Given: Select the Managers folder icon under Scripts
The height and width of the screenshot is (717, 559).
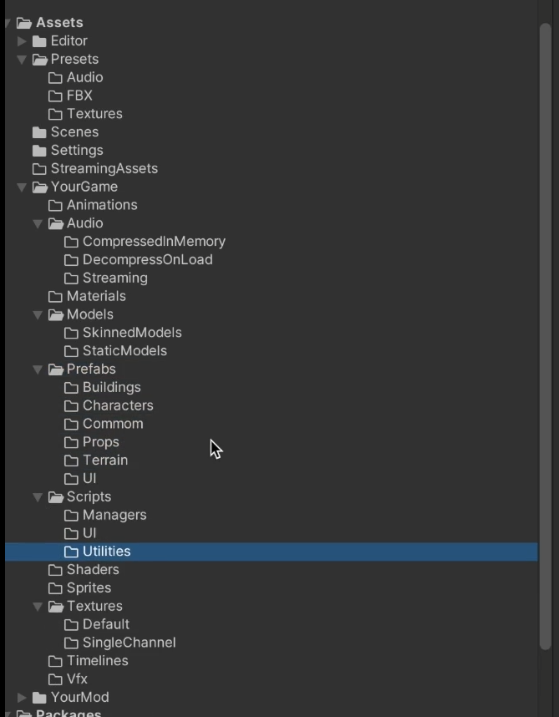Looking at the screenshot, I should 71,515.
